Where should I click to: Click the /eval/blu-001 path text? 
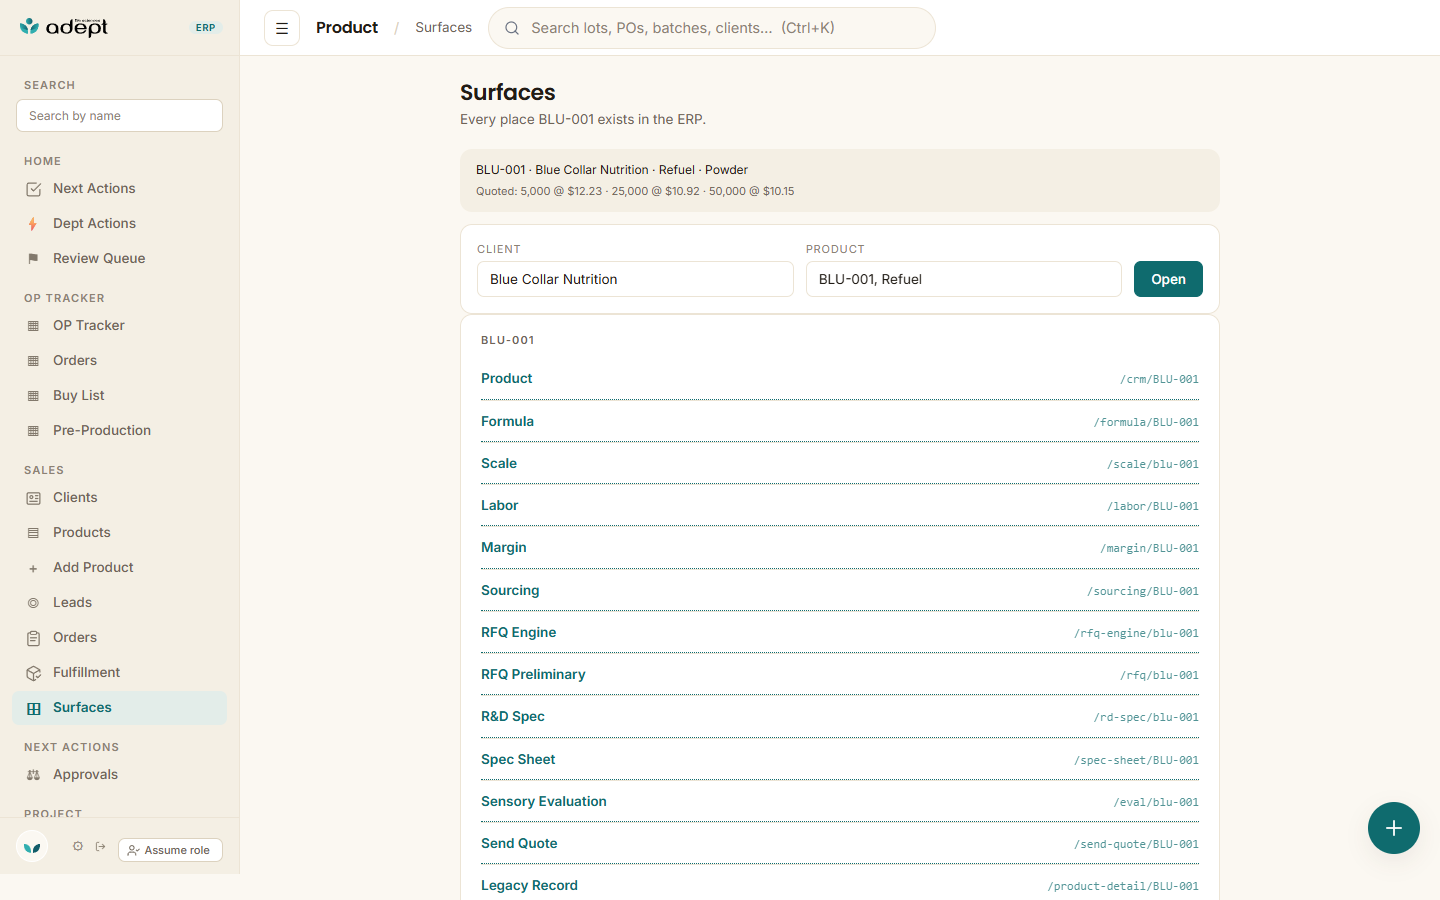(1156, 802)
